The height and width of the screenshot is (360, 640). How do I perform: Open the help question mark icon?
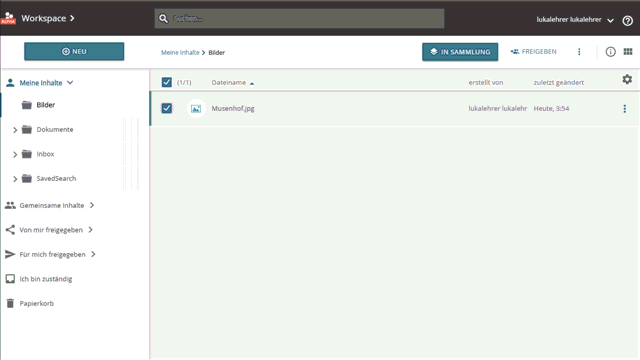click(627, 20)
